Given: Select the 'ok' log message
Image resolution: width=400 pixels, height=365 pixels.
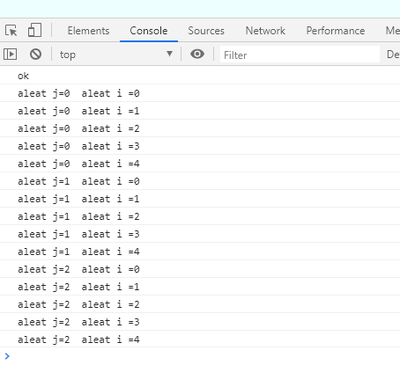Looking at the screenshot, I should [x=200, y=76].
